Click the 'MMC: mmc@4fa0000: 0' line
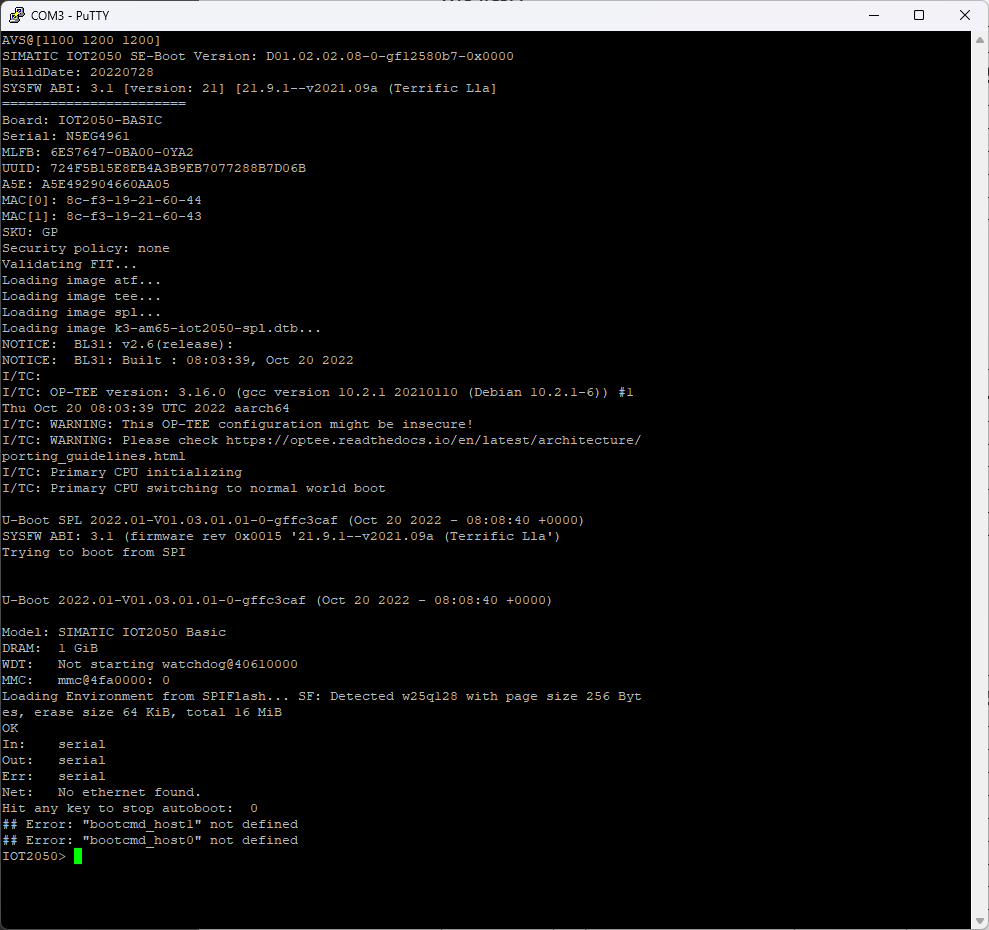Screen dimensions: 989x930 (x=86, y=680)
